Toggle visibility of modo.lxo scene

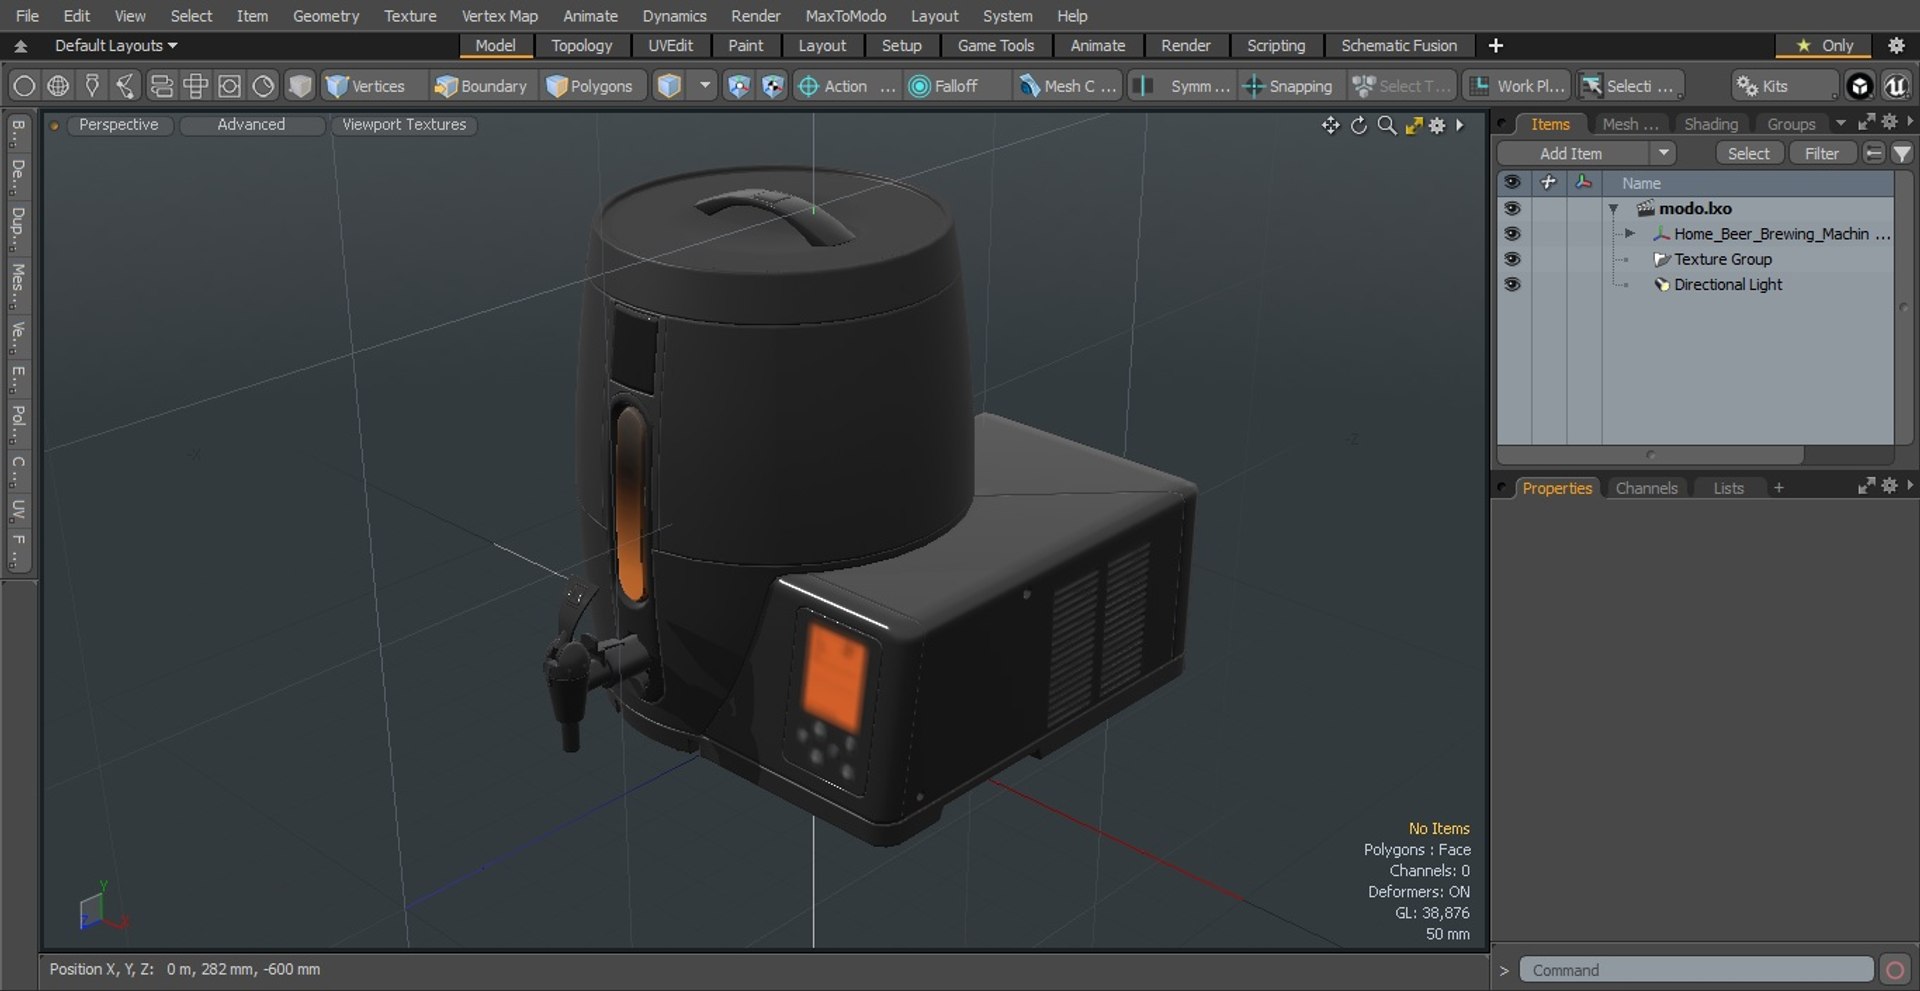tap(1512, 208)
